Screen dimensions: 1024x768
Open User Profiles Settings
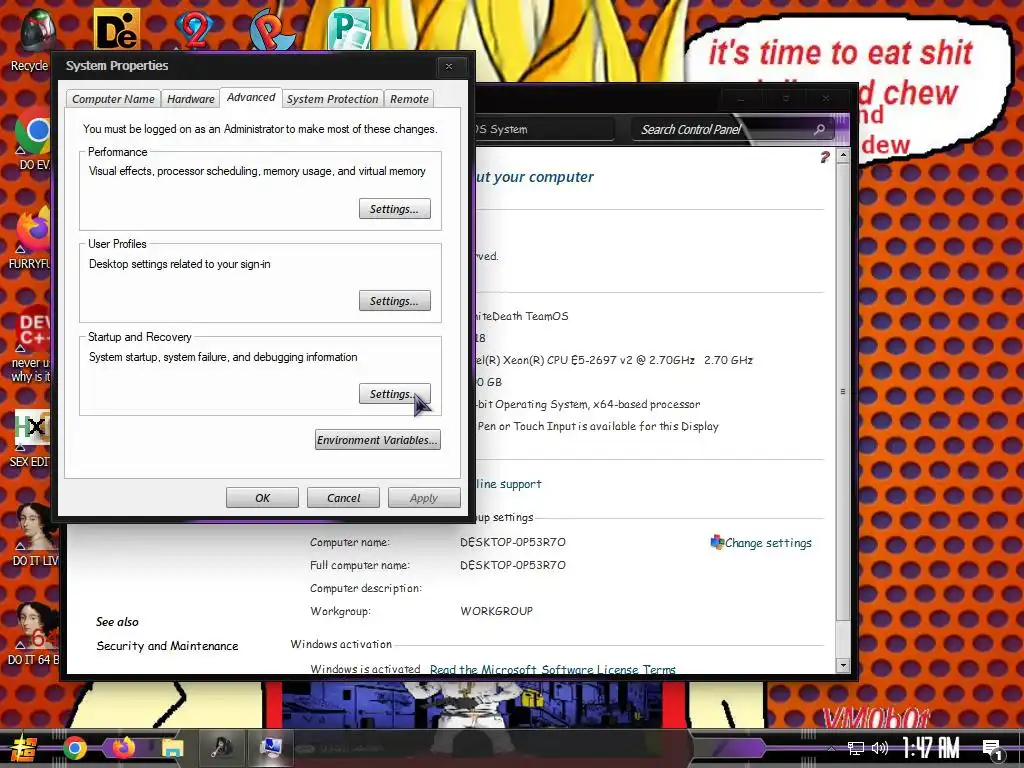click(394, 301)
